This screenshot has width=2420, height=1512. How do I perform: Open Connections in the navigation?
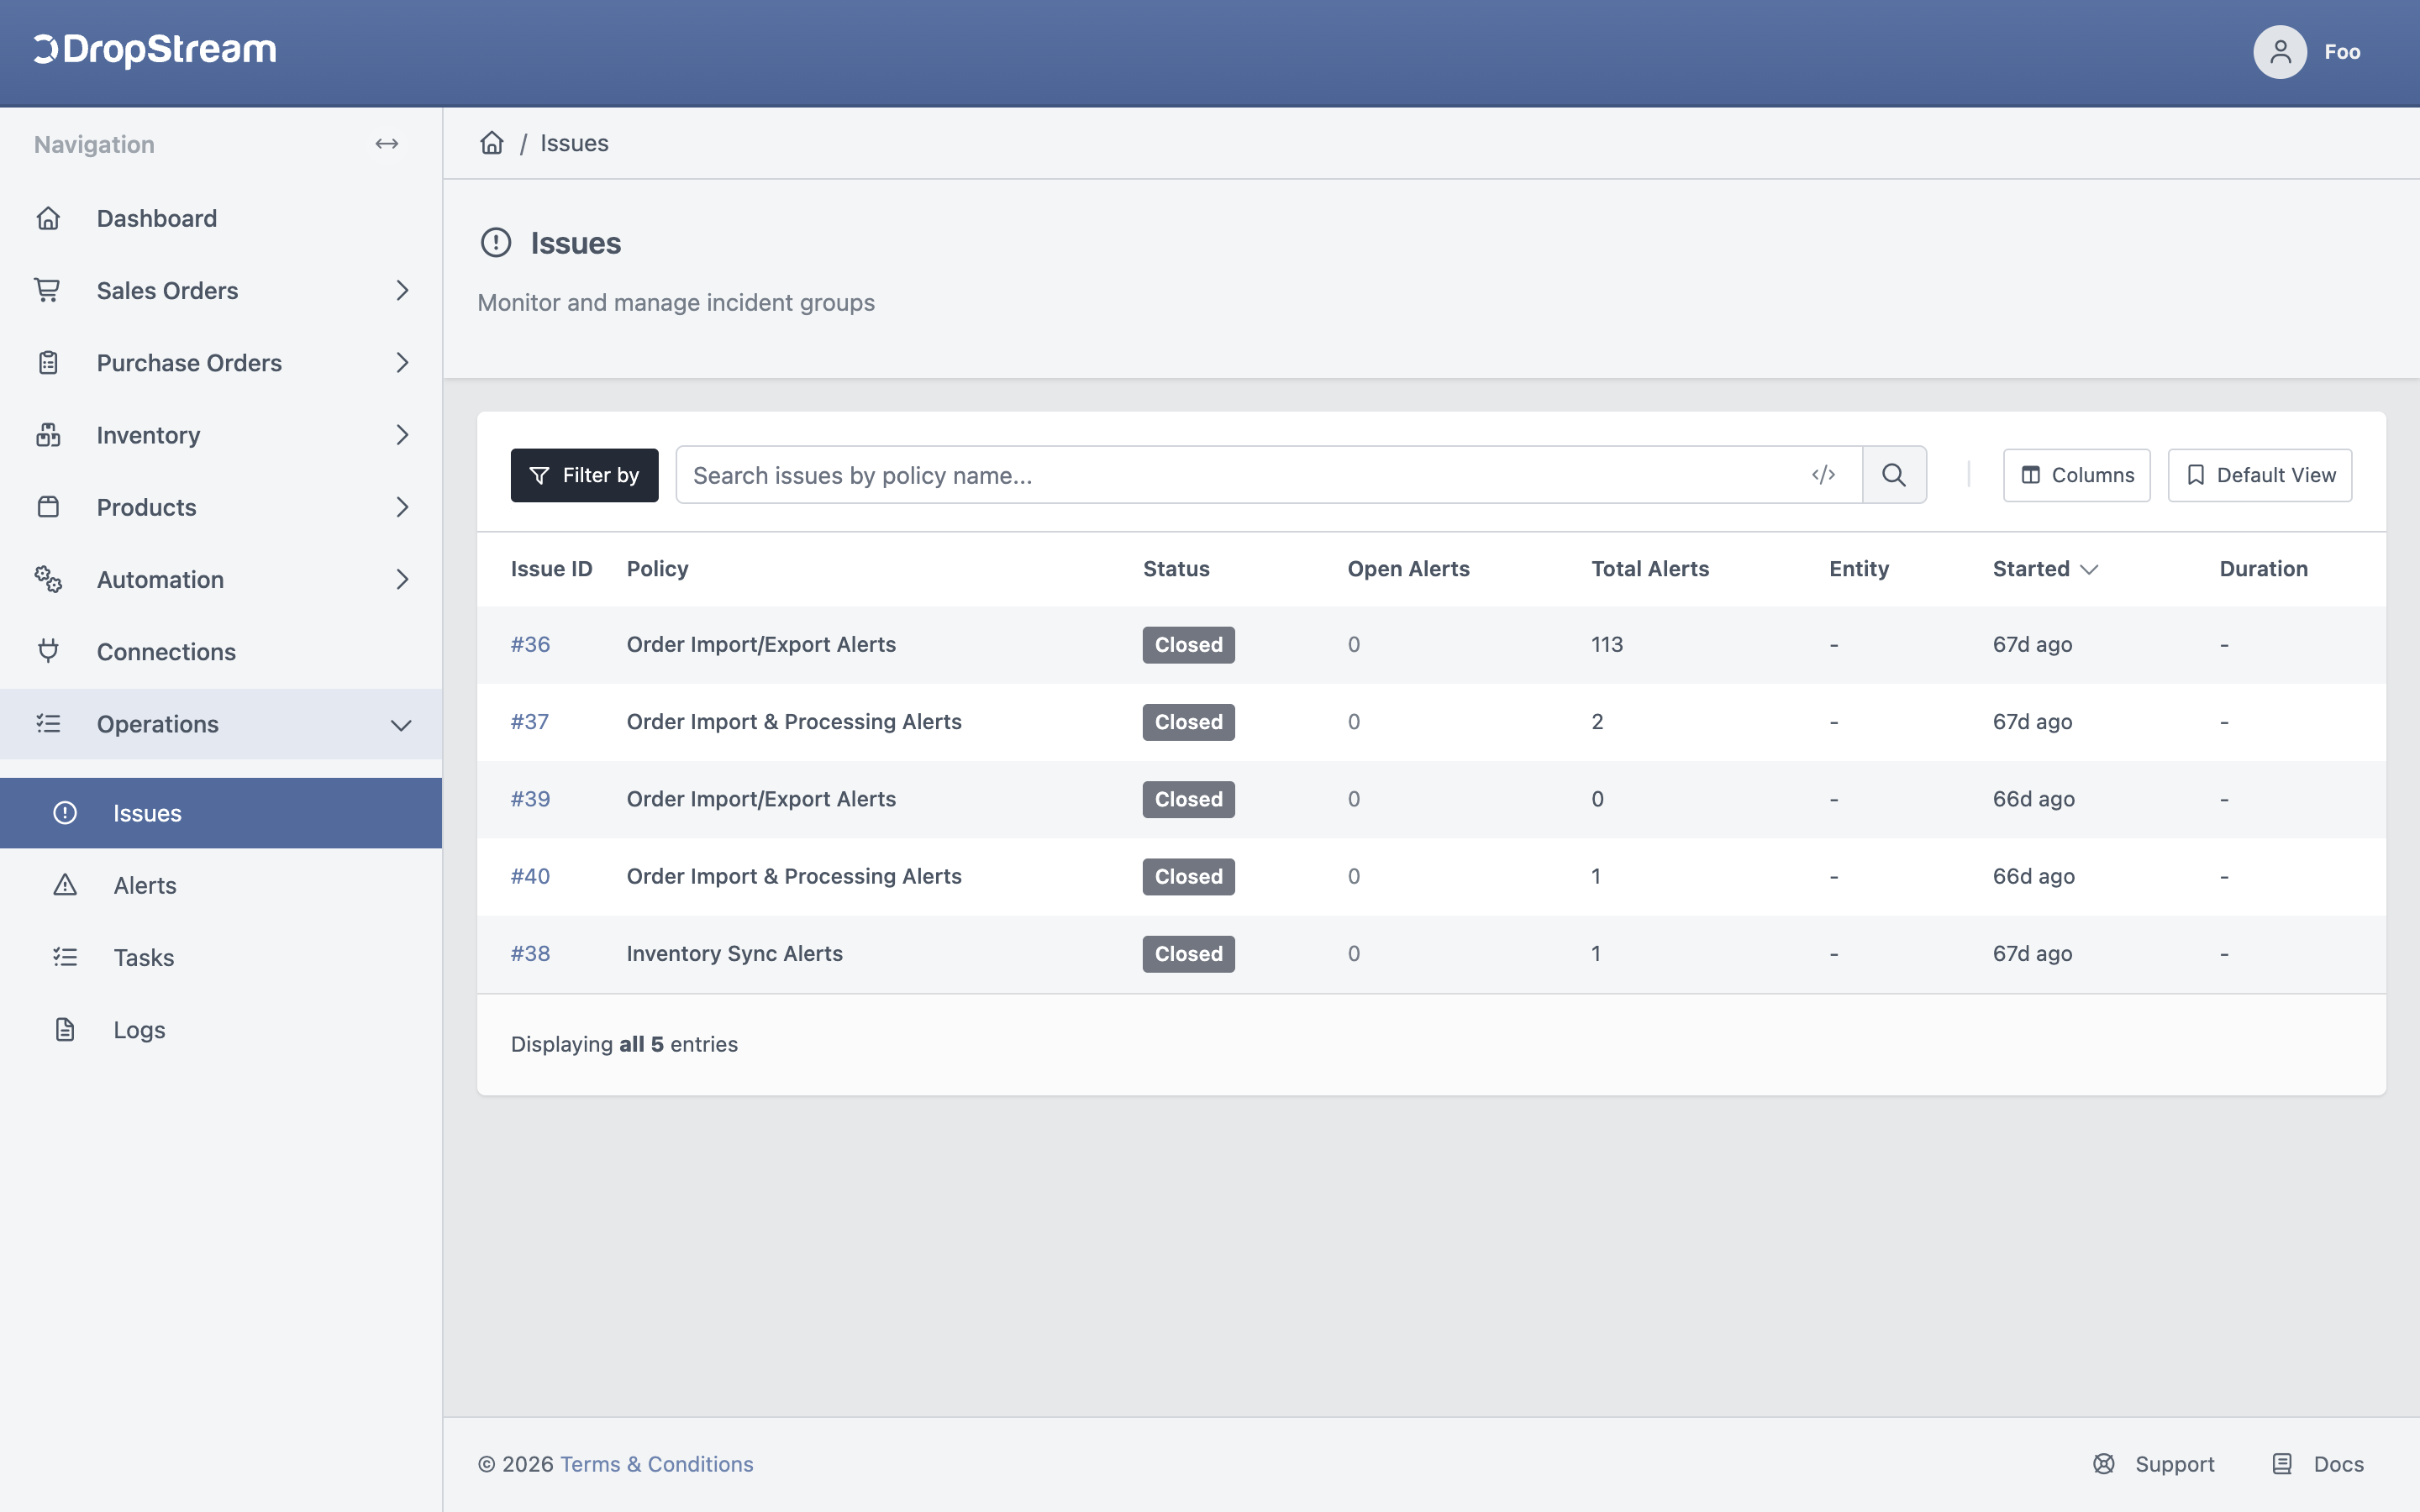(x=221, y=652)
